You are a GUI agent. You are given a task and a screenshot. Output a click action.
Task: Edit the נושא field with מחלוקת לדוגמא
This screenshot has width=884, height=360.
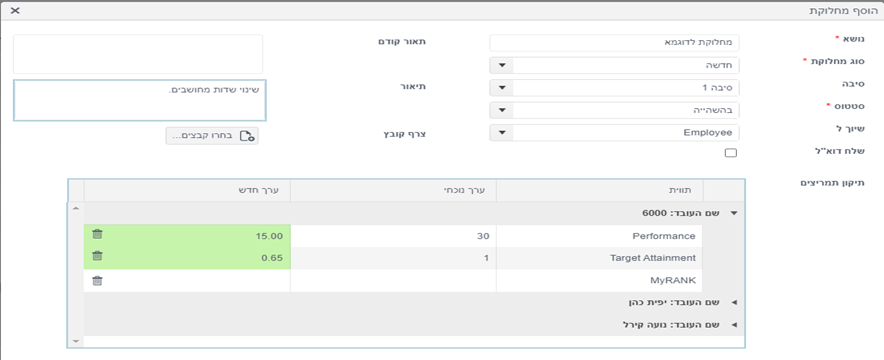pos(615,43)
